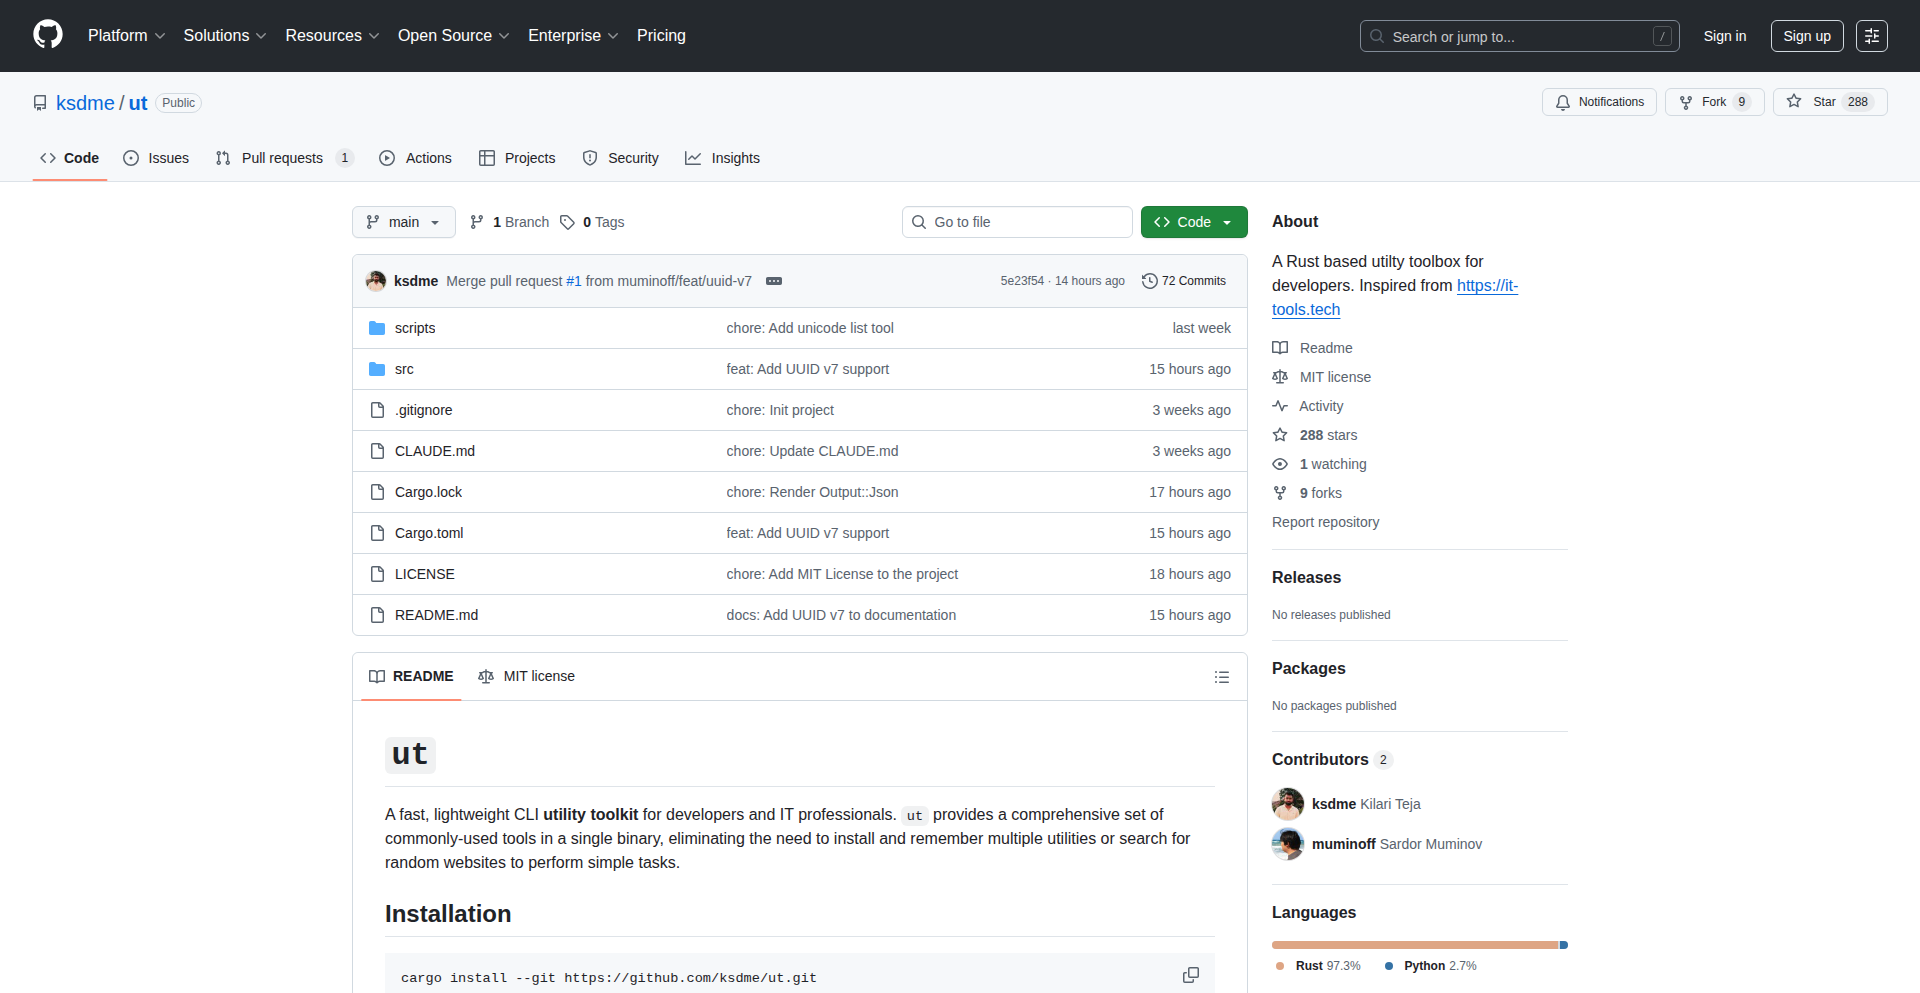Image resolution: width=1920 pixels, height=993 pixels.
Task: Open the scripts folder icon
Action: pyautogui.click(x=377, y=328)
